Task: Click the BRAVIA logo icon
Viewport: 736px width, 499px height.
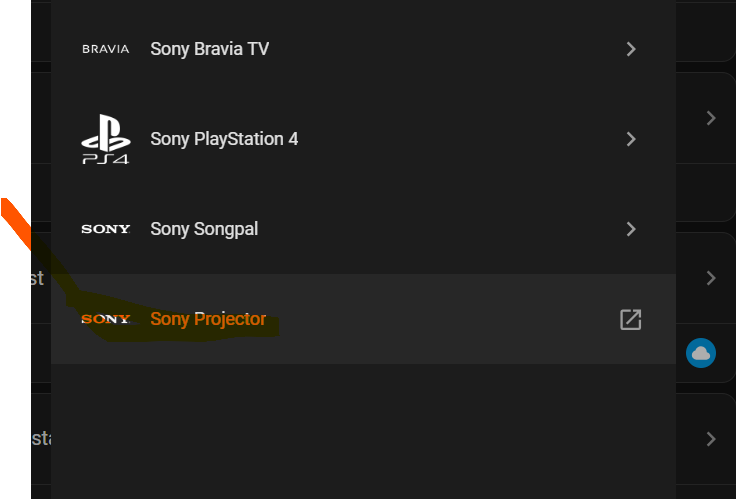Action: (x=105, y=49)
